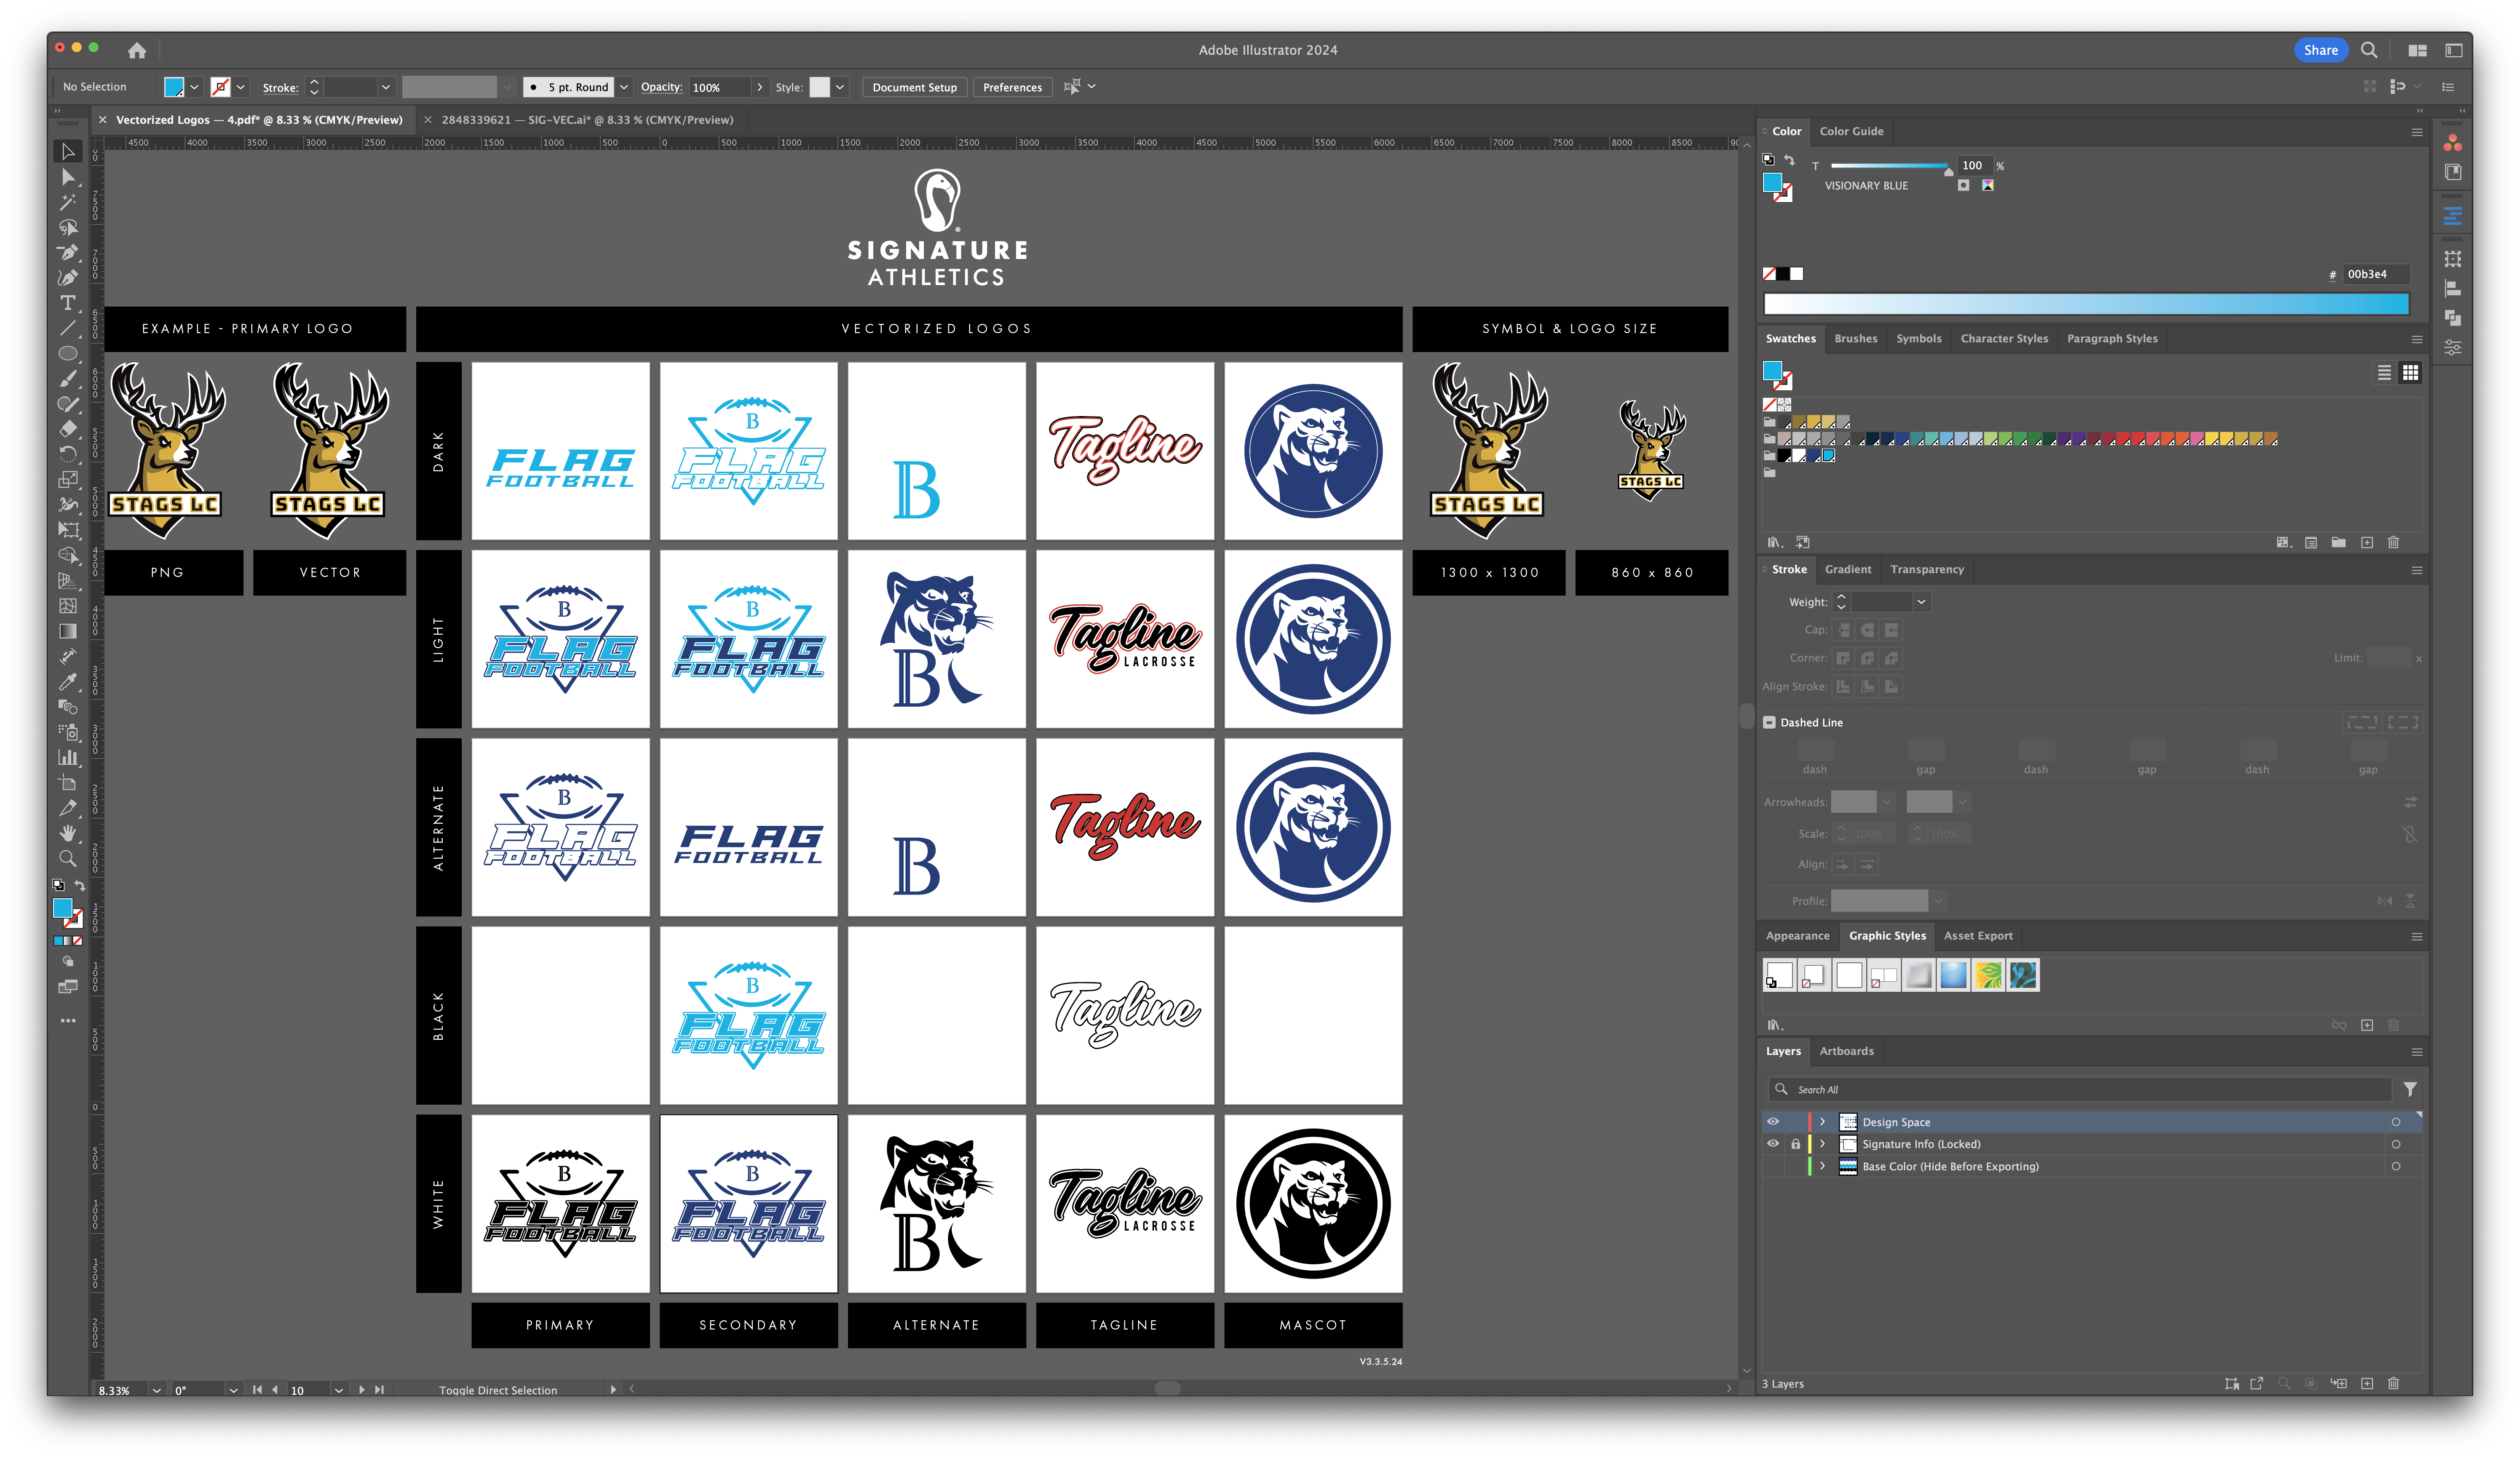
Task: Expand the Base Color layer
Action: coord(1822,1166)
